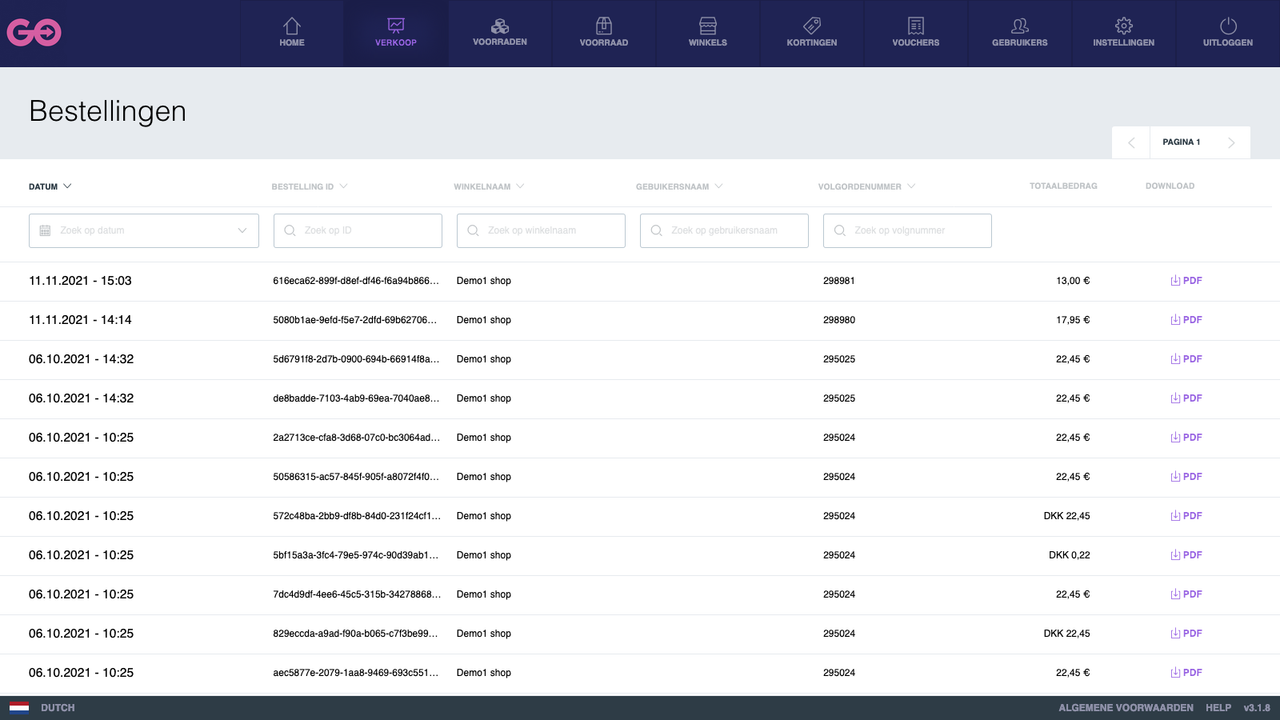Image resolution: width=1280 pixels, height=720 pixels.
Task: Click order ID 5d6791f8-2d7b-0900
Action: click(356, 359)
